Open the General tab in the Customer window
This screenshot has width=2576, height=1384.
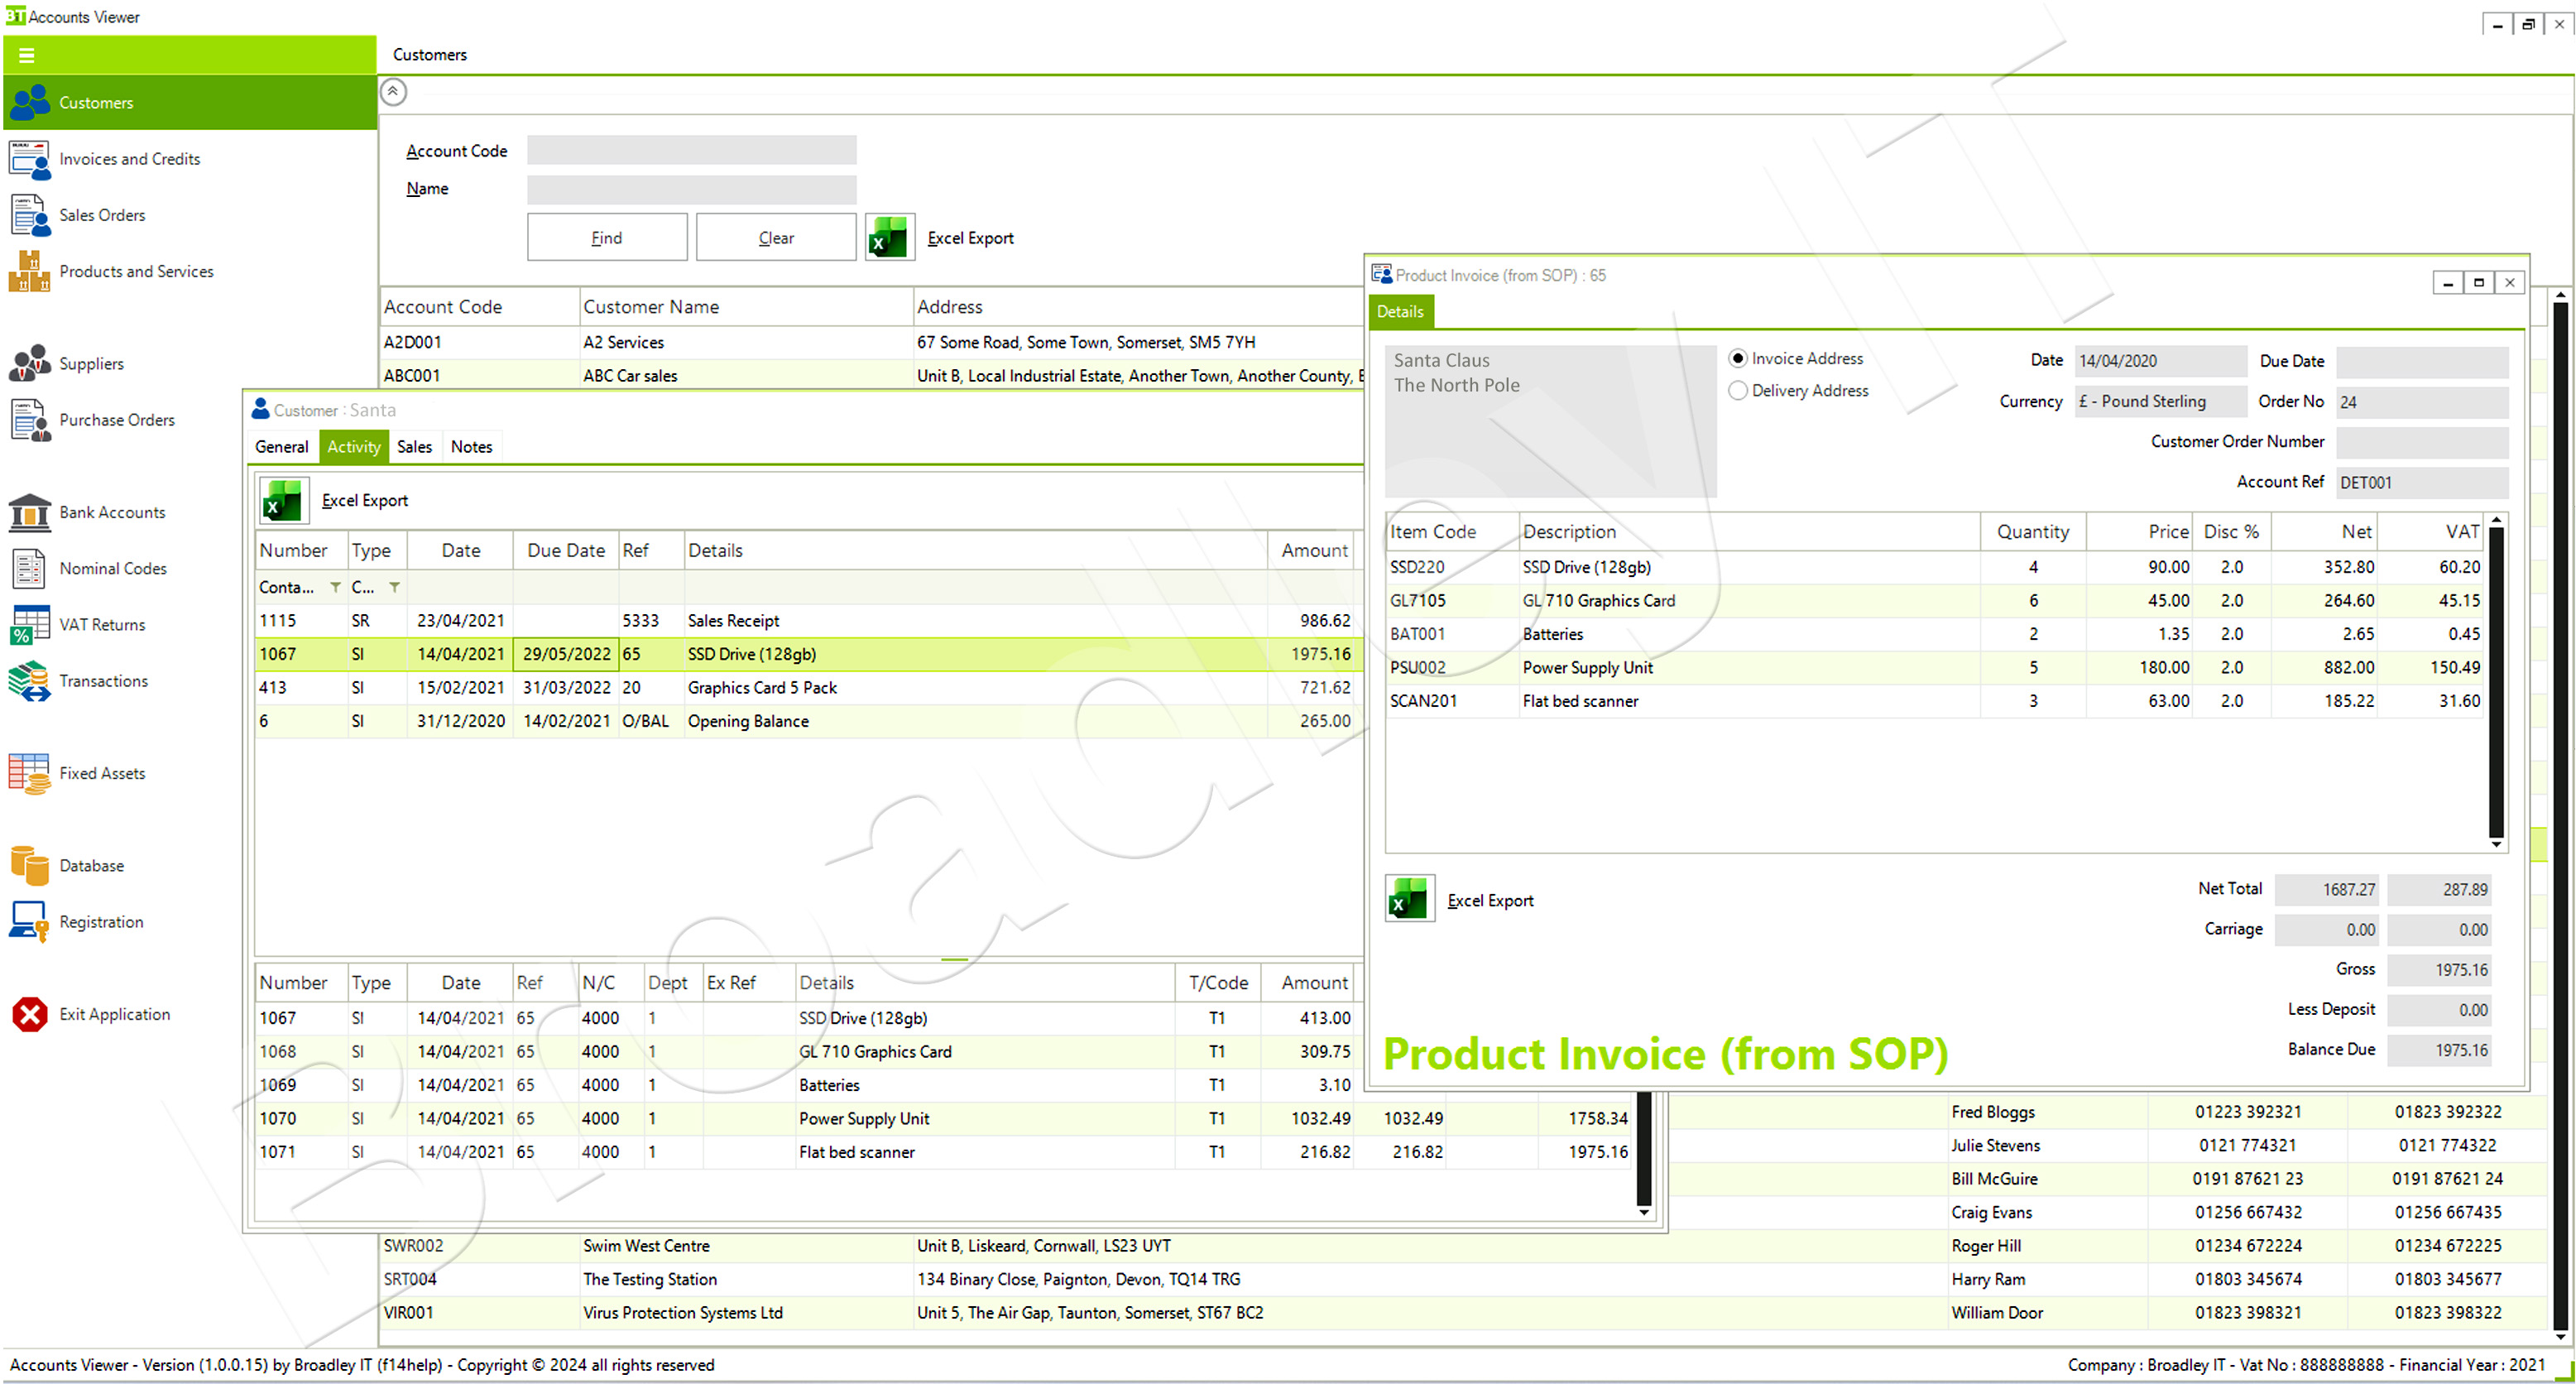281,446
